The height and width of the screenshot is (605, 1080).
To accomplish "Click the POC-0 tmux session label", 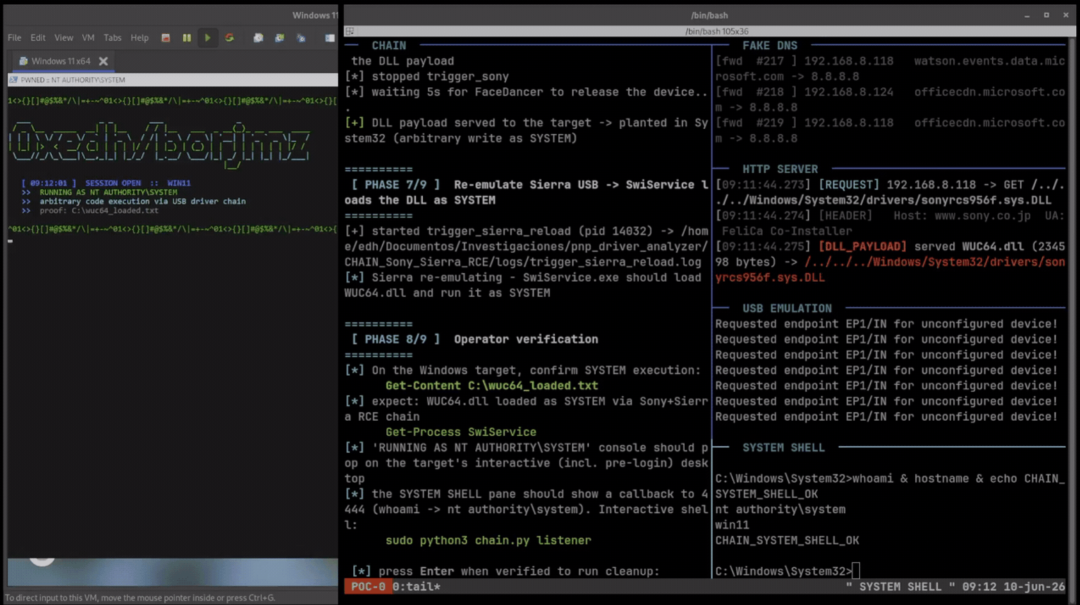I will click(368, 586).
